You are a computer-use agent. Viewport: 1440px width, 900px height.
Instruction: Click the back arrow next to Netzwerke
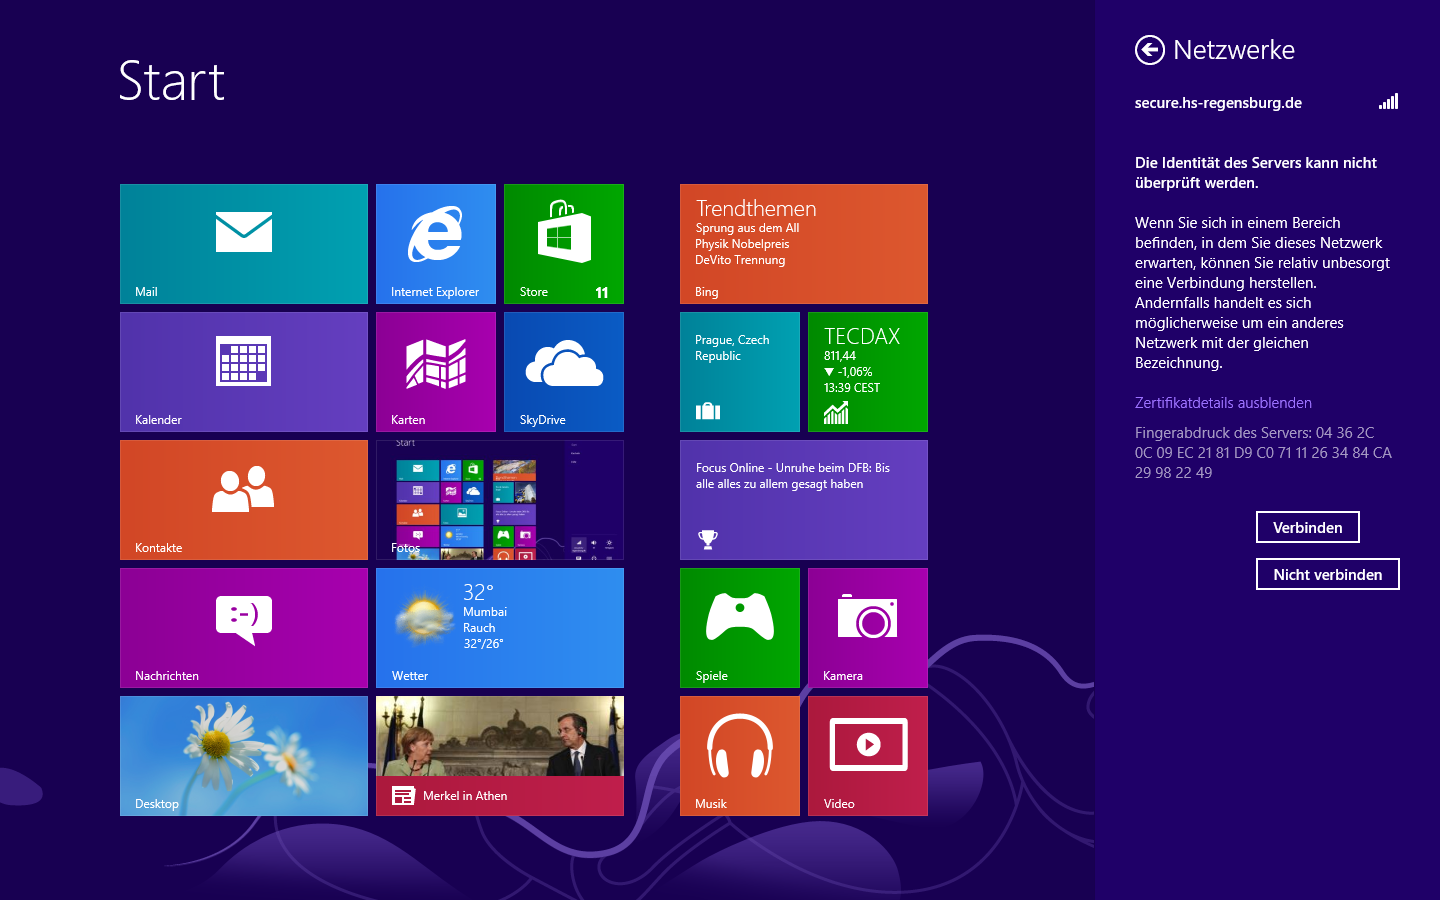coord(1150,50)
